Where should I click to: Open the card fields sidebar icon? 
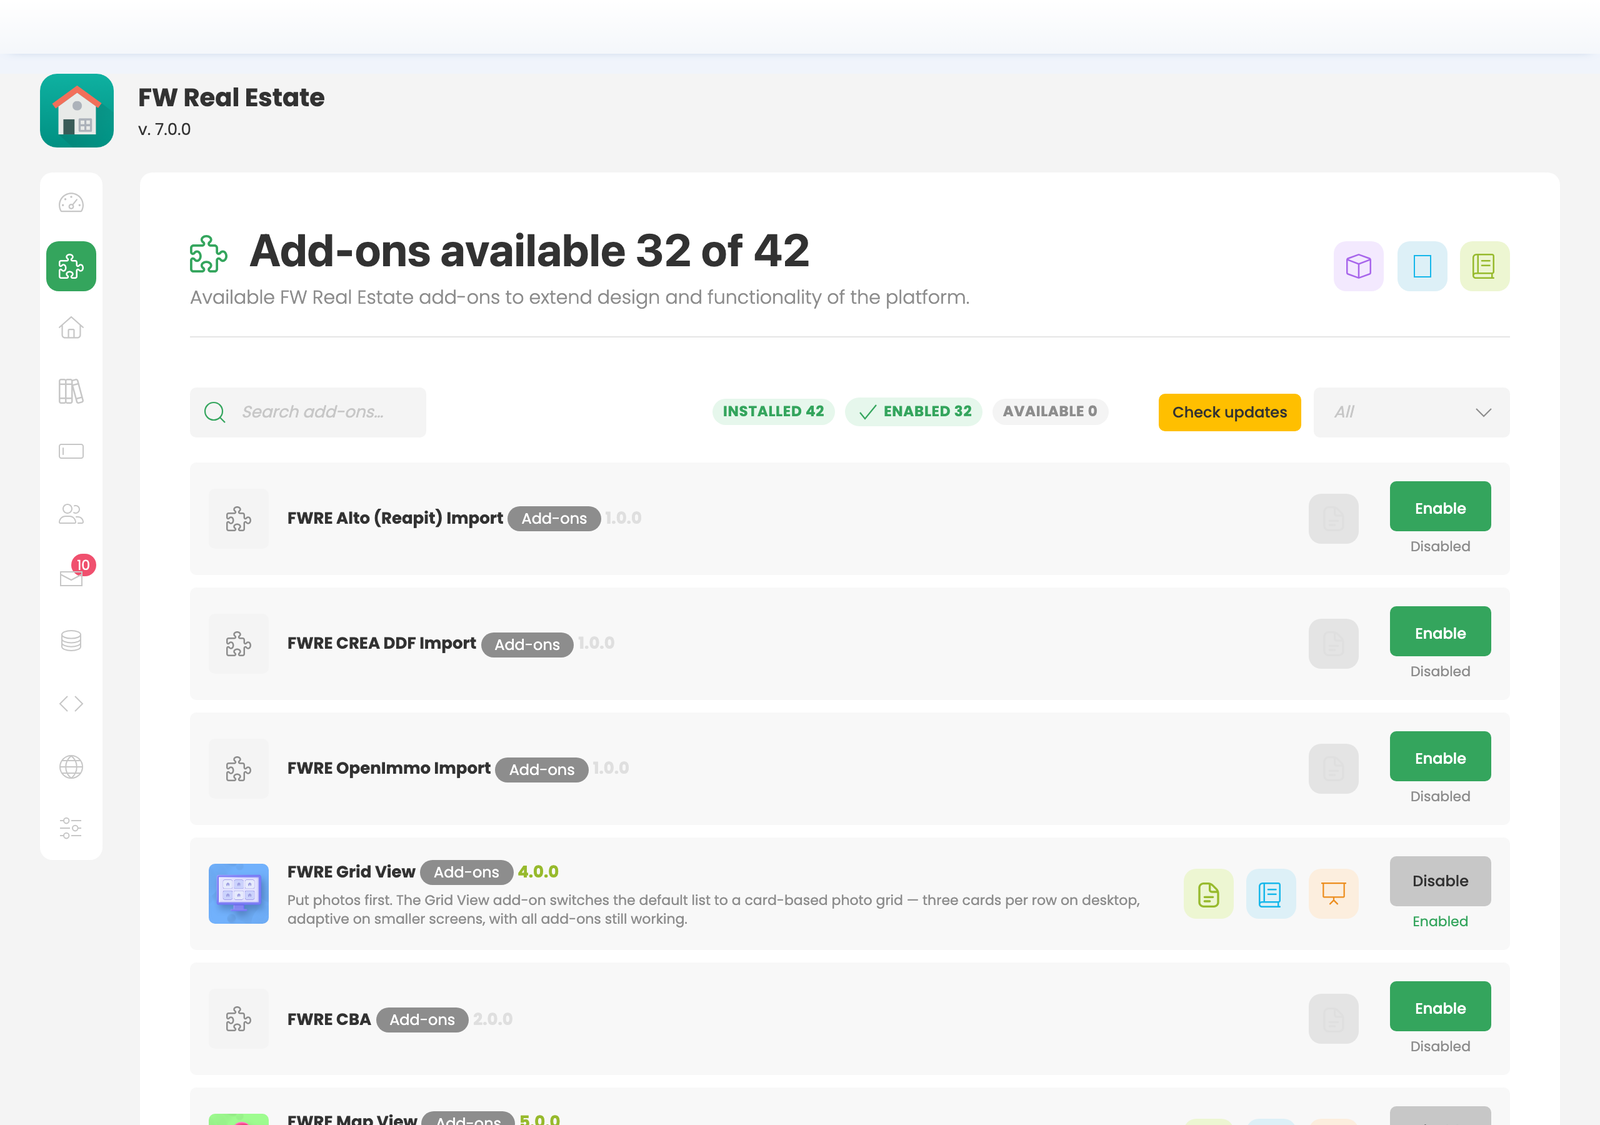71,452
